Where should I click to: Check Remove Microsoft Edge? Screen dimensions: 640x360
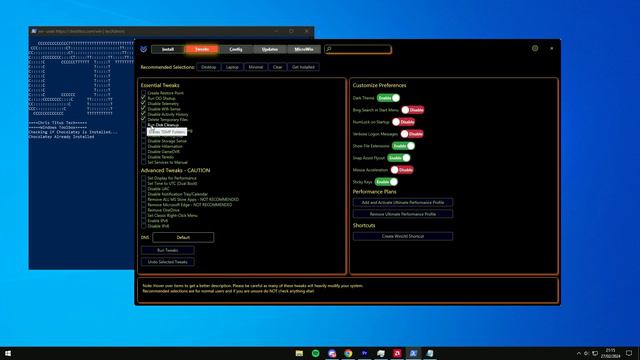click(x=143, y=205)
